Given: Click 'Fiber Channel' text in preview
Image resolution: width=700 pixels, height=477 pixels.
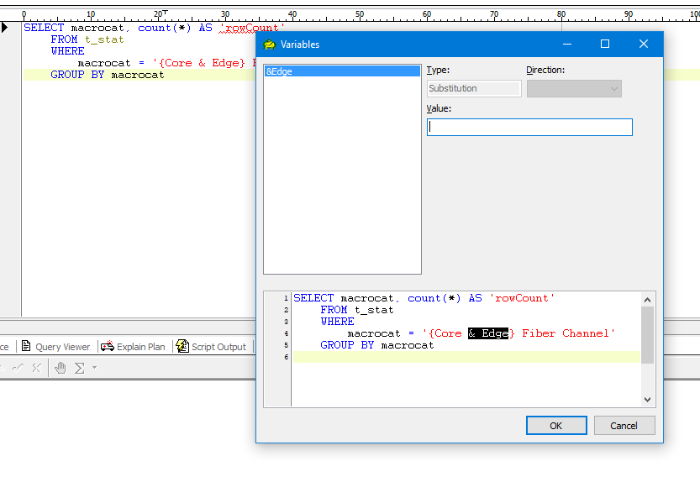Looking at the screenshot, I should click(x=565, y=333).
